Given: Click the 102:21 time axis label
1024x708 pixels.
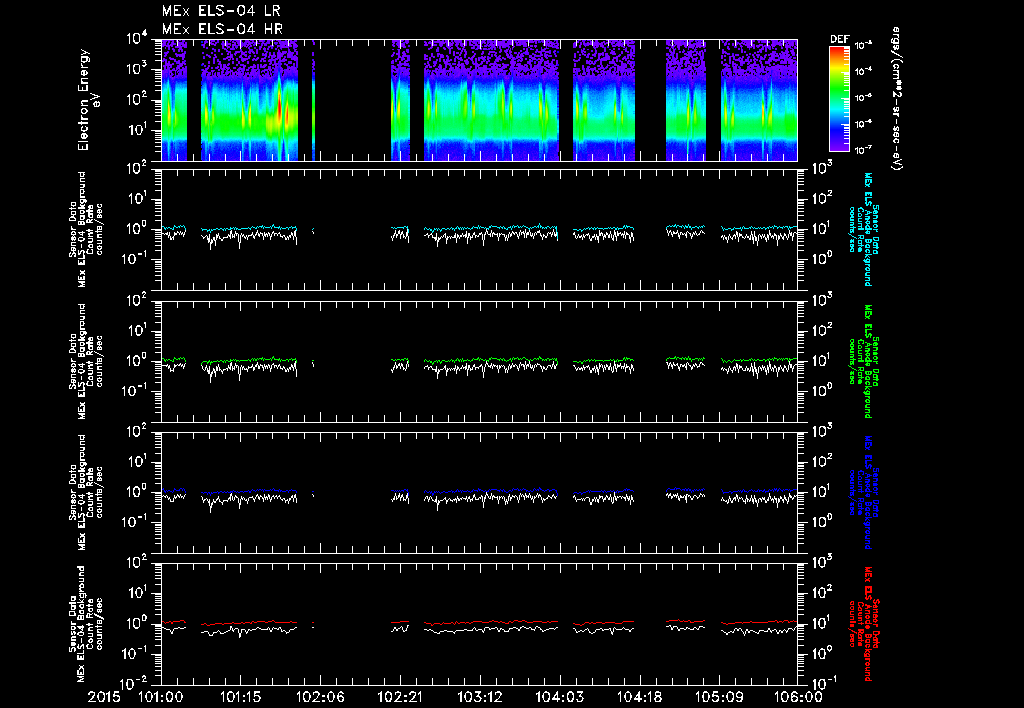Looking at the screenshot, I should (x=400, y=696).
